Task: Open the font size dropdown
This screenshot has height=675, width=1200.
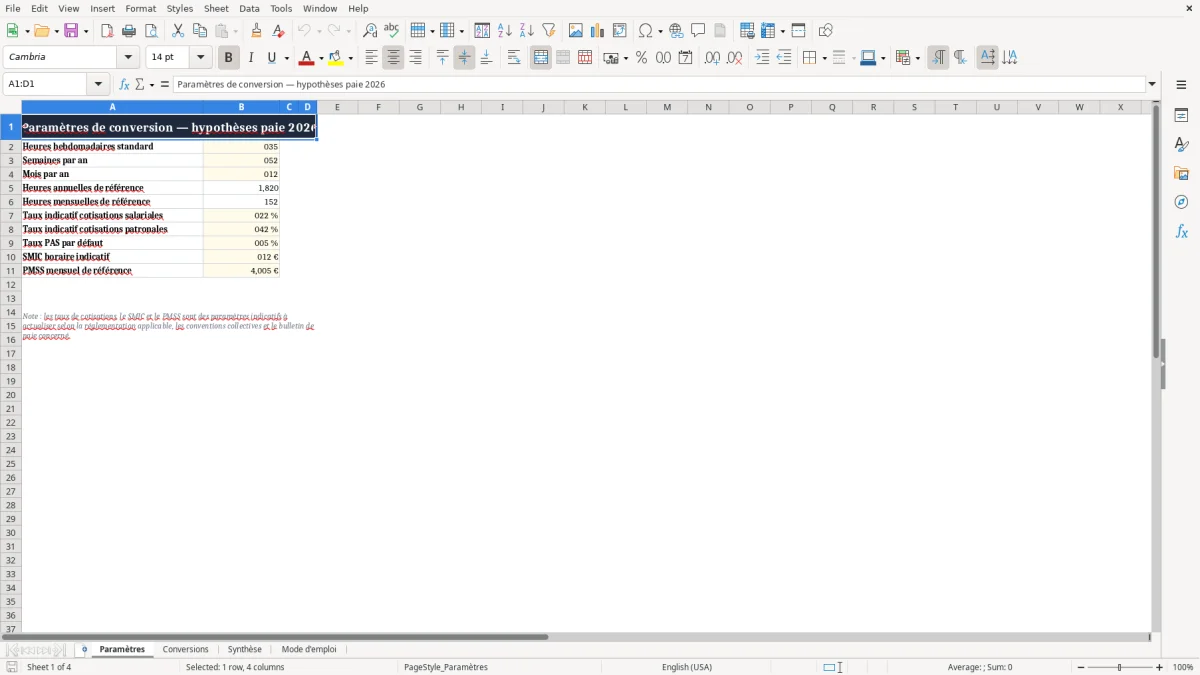Action: 200,58
